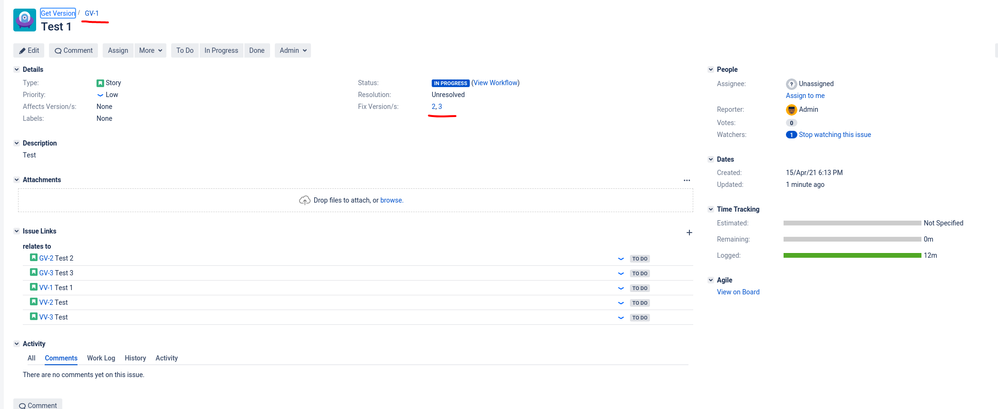Click the story icon beside GV-2 Test 2
Screen dimensions: 998x409
[34, 258]
